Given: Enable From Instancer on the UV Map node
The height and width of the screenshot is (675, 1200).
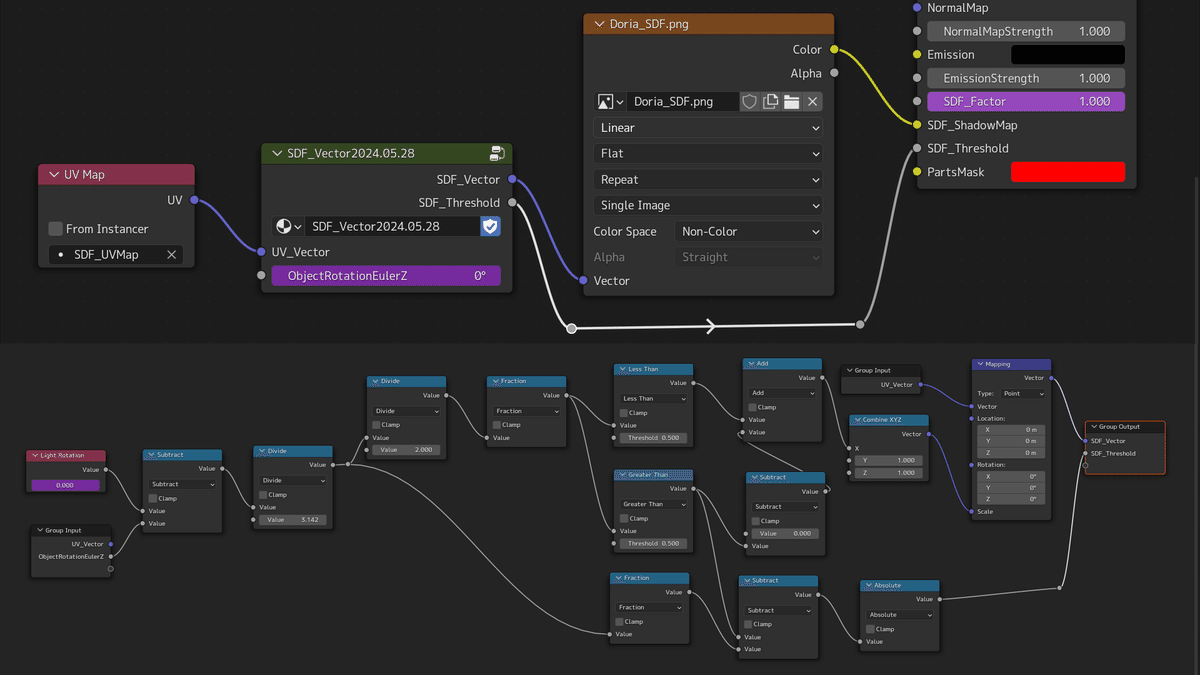Looking at the screenshot, I should pos(56,229).
